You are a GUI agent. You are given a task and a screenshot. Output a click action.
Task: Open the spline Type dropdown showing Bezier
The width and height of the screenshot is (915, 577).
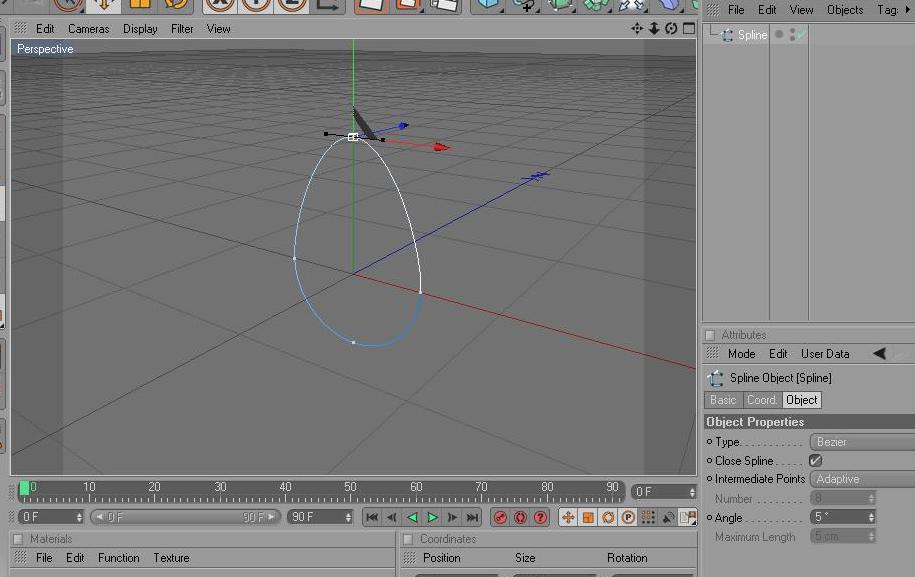point(862,442)
